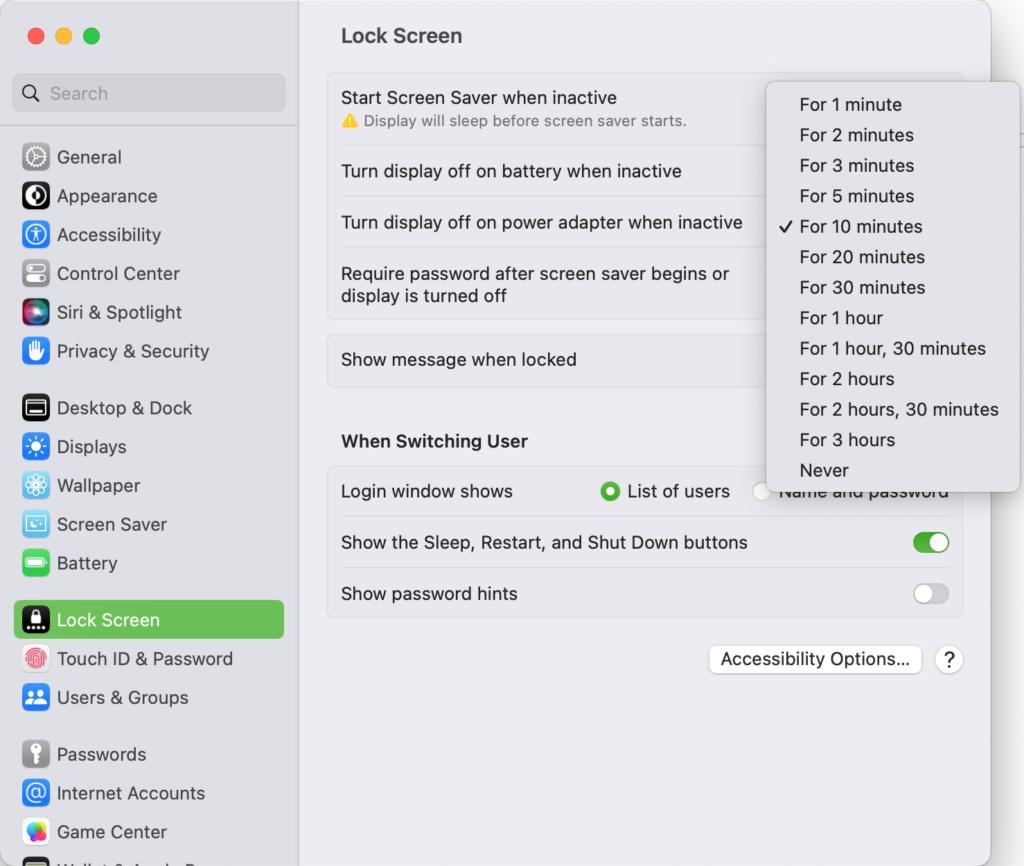Select 'Never' in the inactivity menu
Screen dimensions: 1024x866
tap(824, 470)
